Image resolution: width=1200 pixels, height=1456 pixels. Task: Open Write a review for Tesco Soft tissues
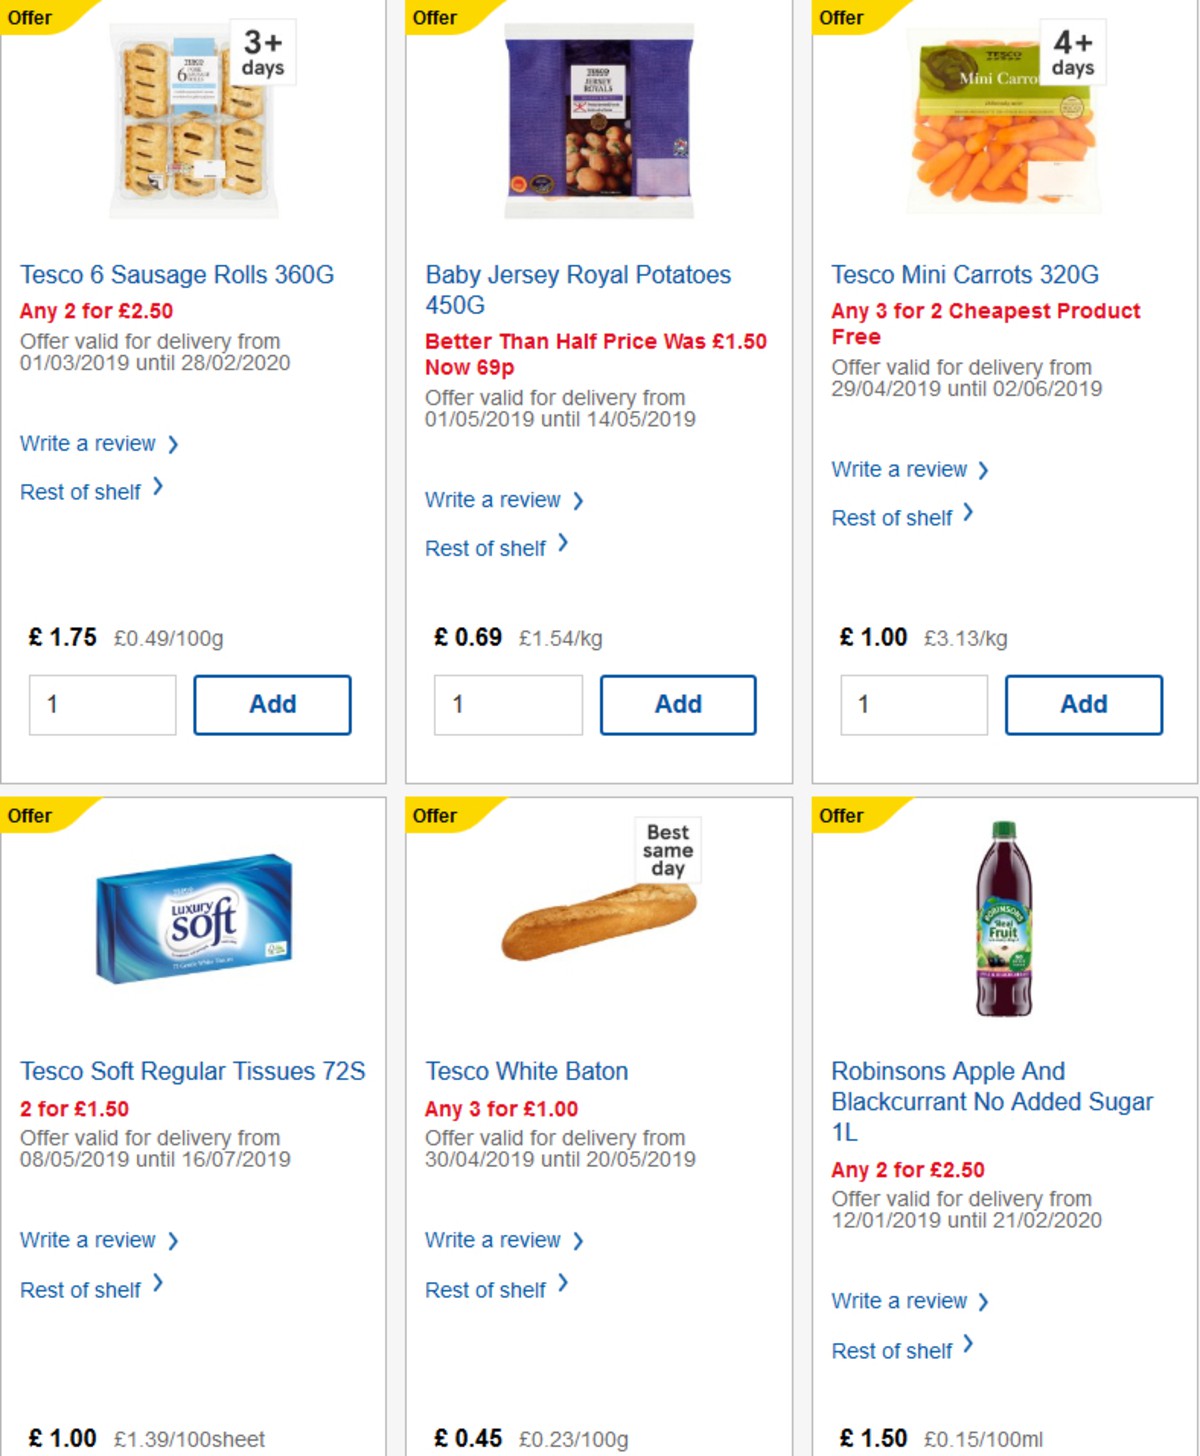coord(88,1240)
